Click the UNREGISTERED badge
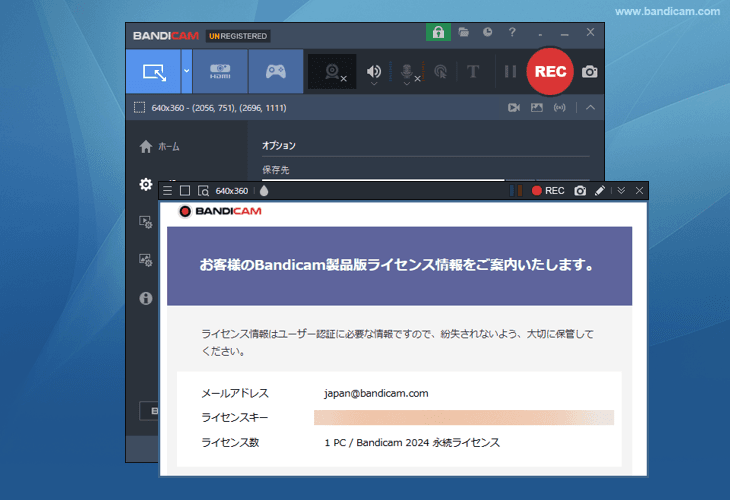Screen dimensions: 730x500 tap(238, 36)
